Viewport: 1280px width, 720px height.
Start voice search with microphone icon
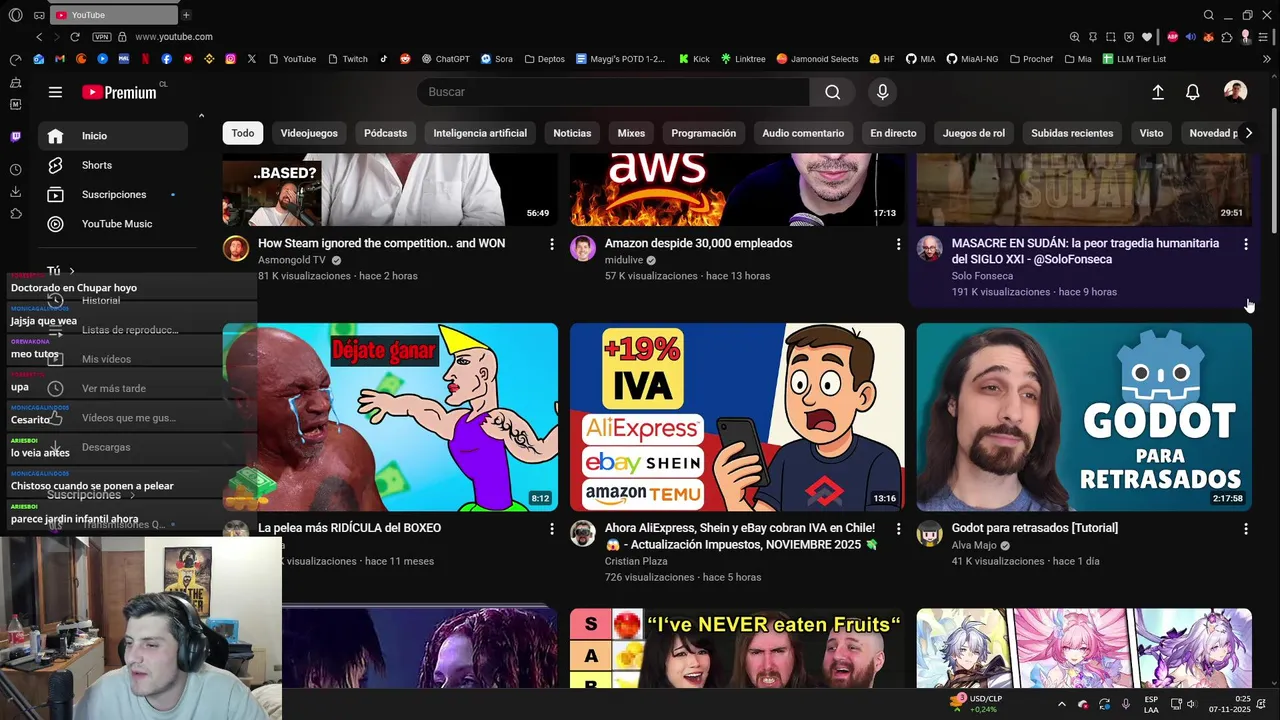[882, 92]
